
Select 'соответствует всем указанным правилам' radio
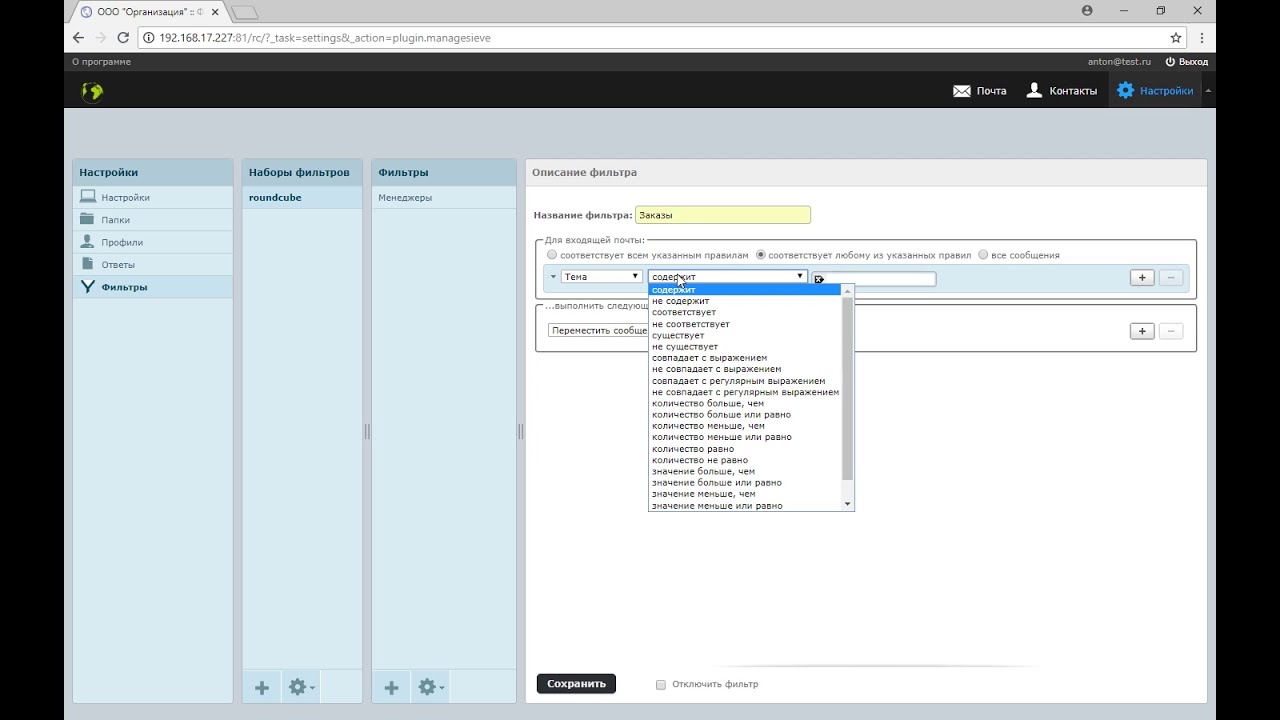pyautogui.click(x=552, y=255)
